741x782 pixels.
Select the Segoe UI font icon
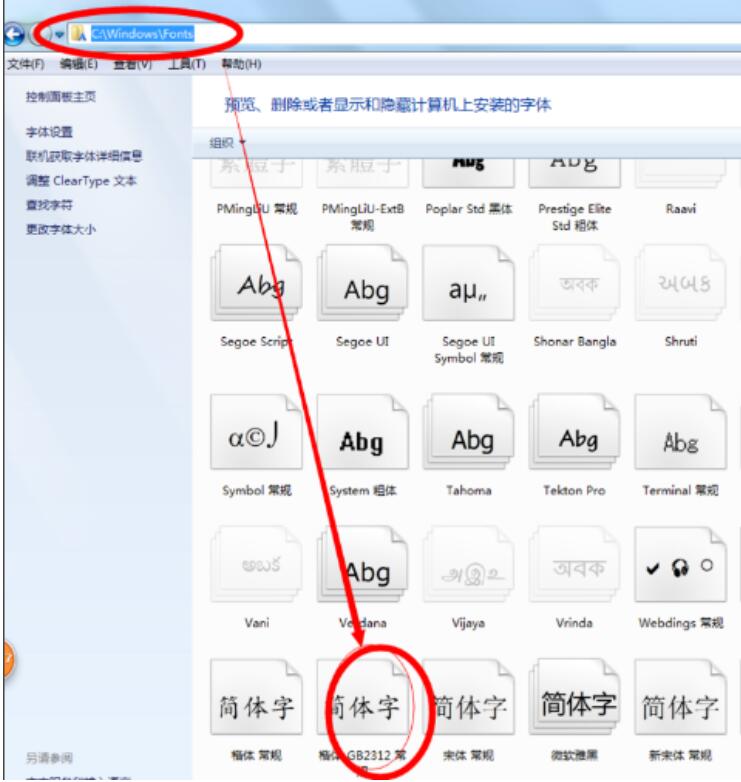363,283
